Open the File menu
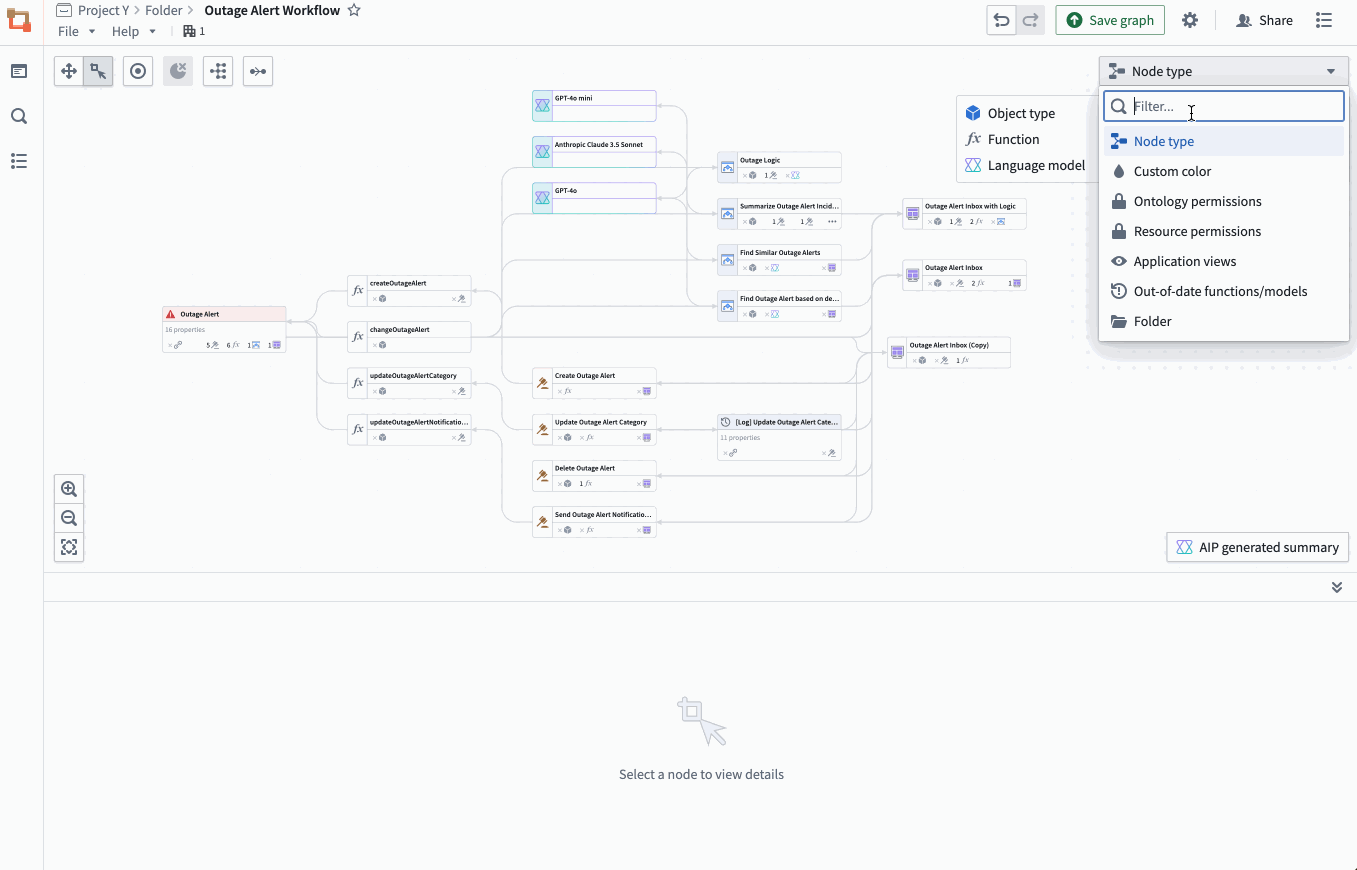The image size is (1357, 870). (x=77, y=31)
